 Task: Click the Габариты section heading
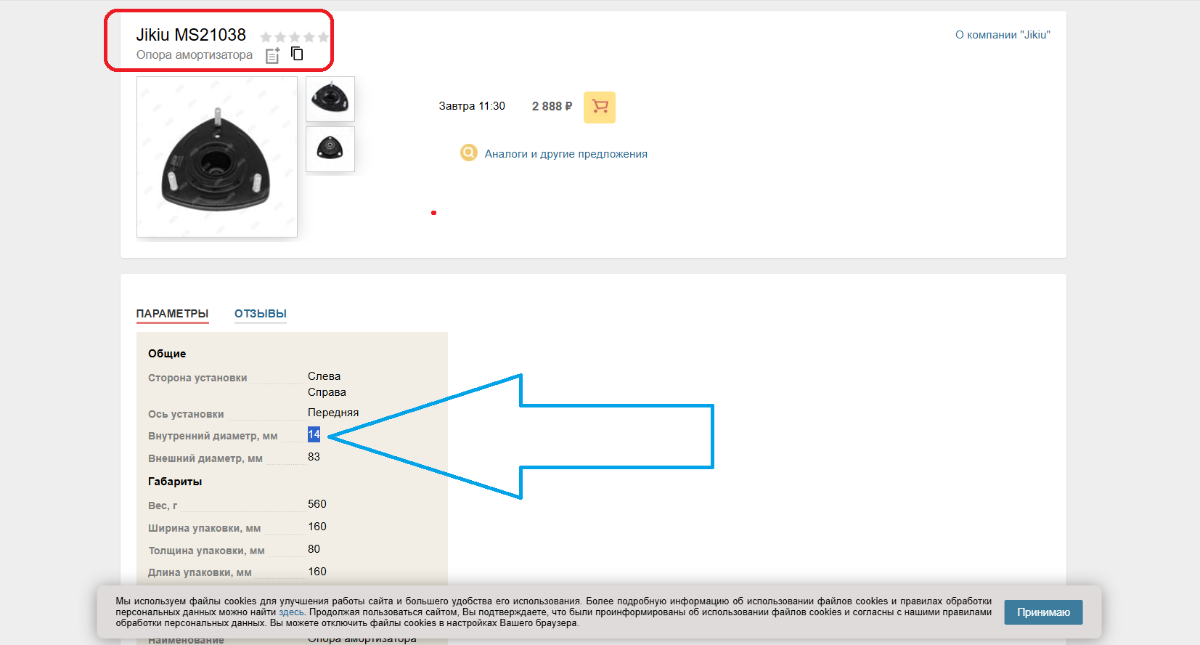pyautogui.click(x=175, y=482)
